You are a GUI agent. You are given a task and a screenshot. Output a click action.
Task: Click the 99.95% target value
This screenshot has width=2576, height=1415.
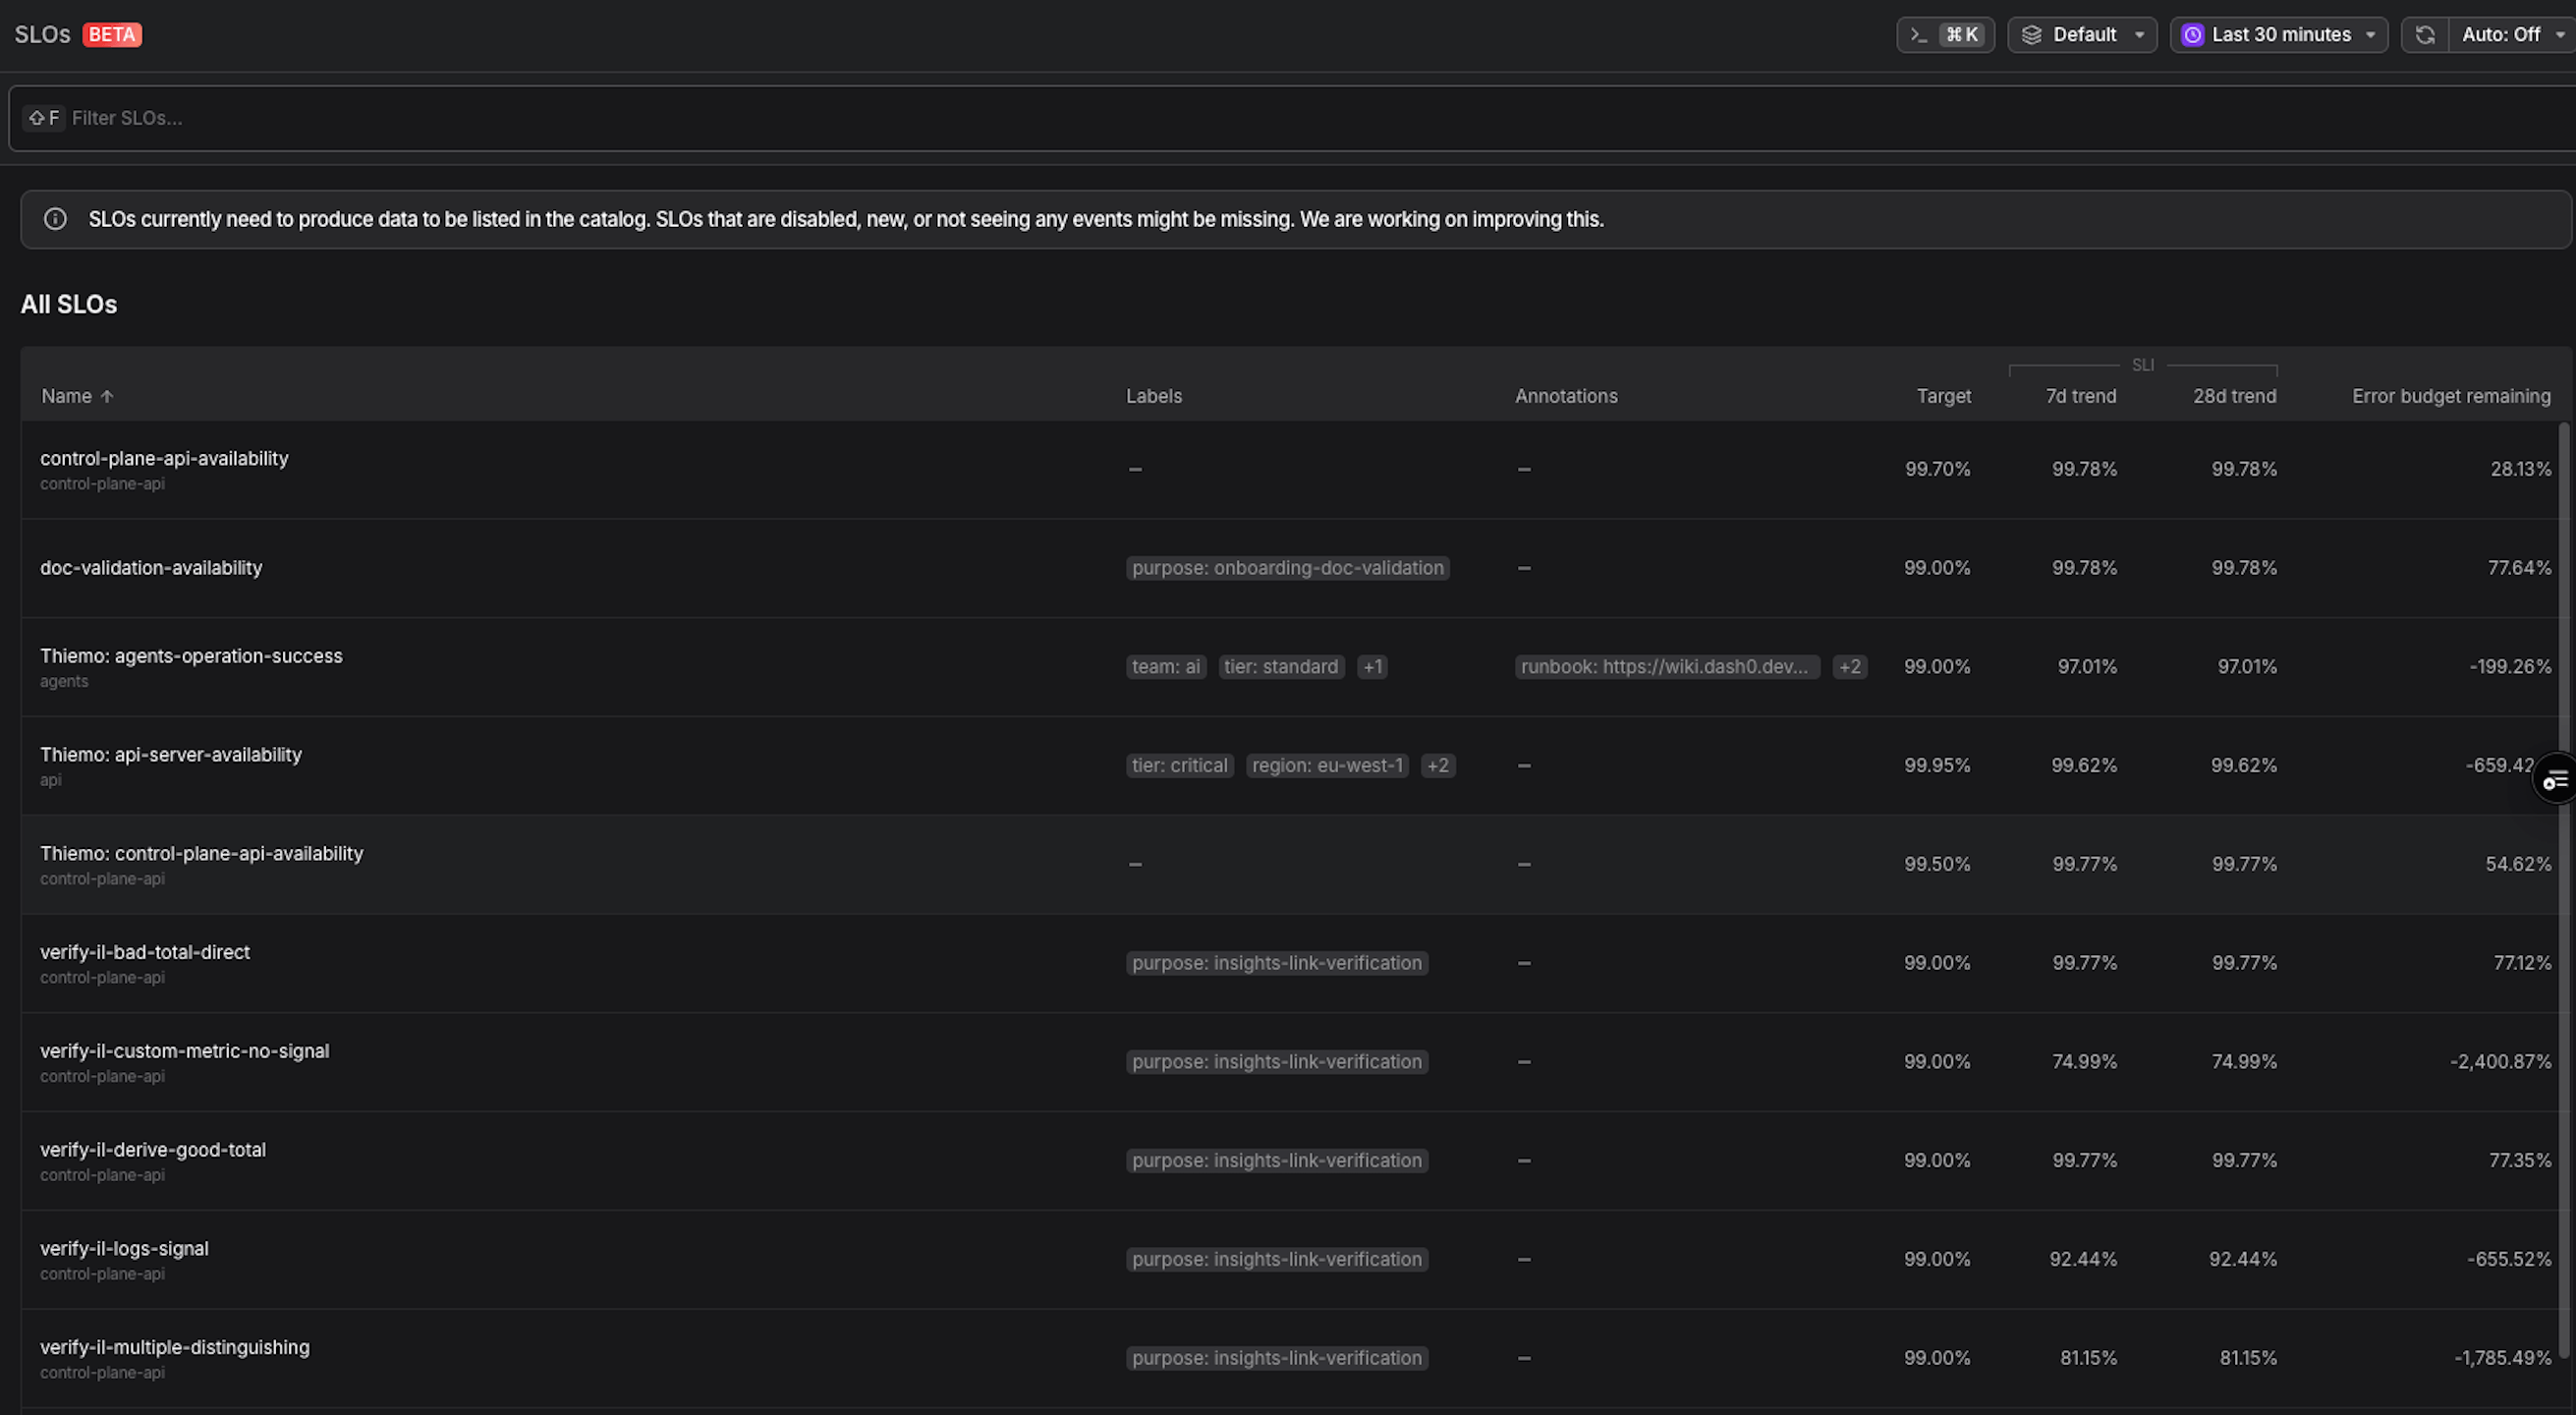[x=1937, y=766]
